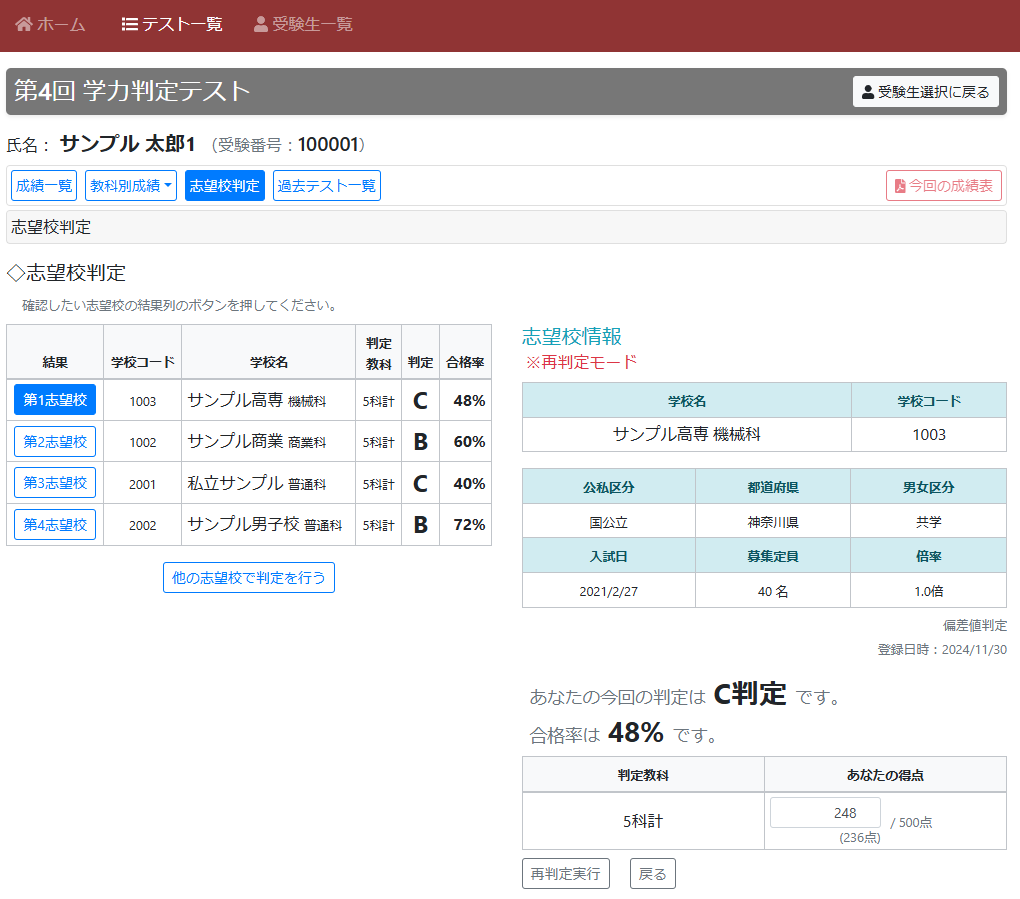Viewport: 1020px width, 899px height.
Task: Click the home icon in the navbar
Action: (24, 24)
